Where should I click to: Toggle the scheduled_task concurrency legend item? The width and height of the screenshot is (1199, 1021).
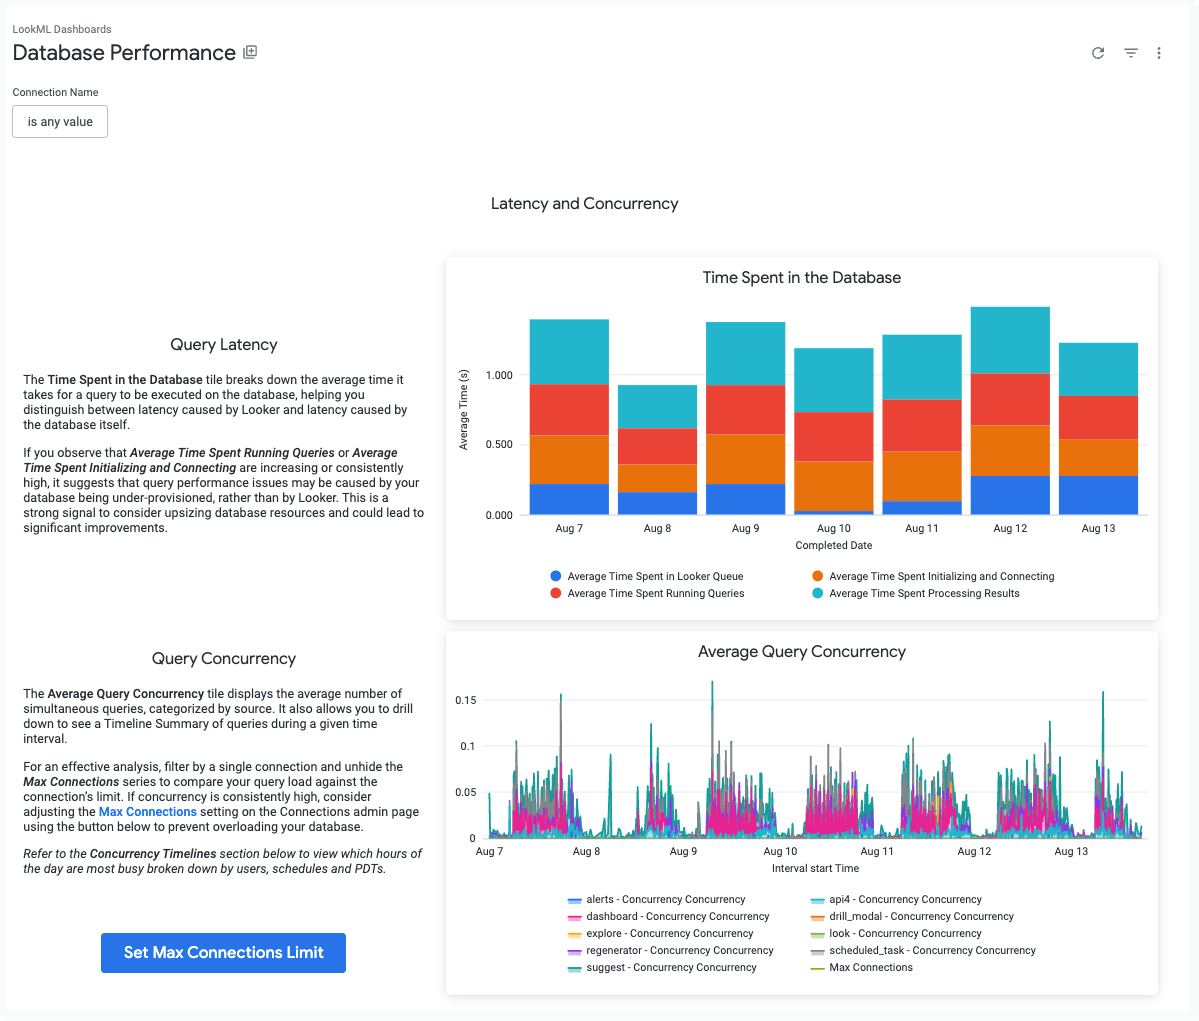pos(931,950)
